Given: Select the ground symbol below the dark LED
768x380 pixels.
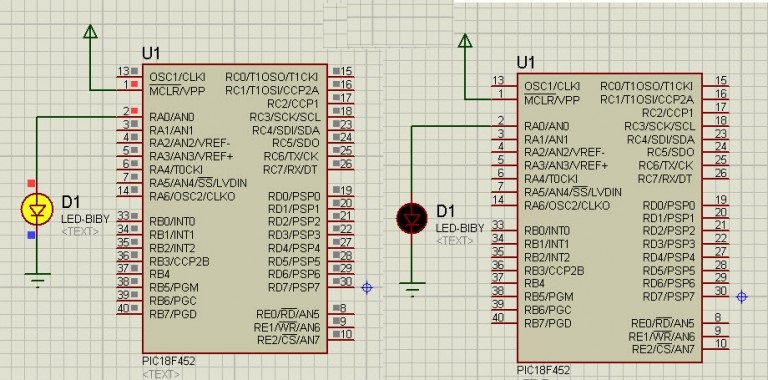Looking at the screenshot, I should 412,289.
